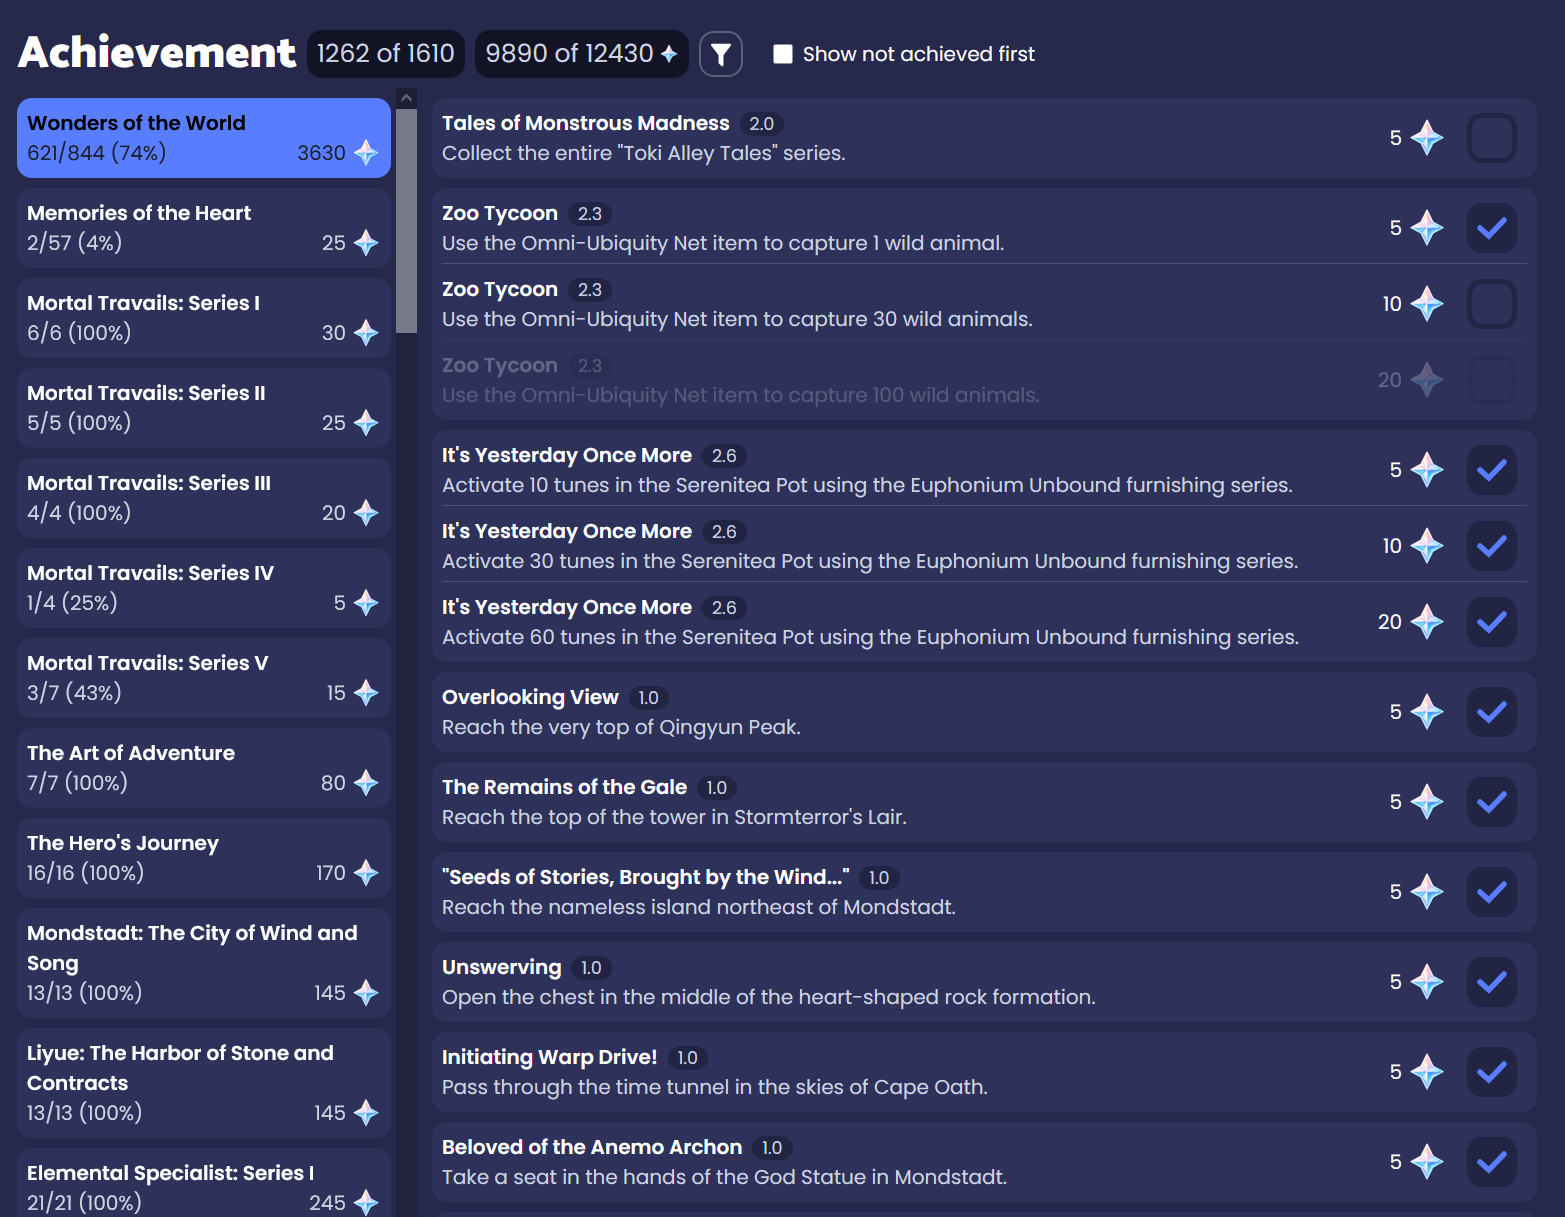Click primogem icon for Seeds of Stories

1427,892
